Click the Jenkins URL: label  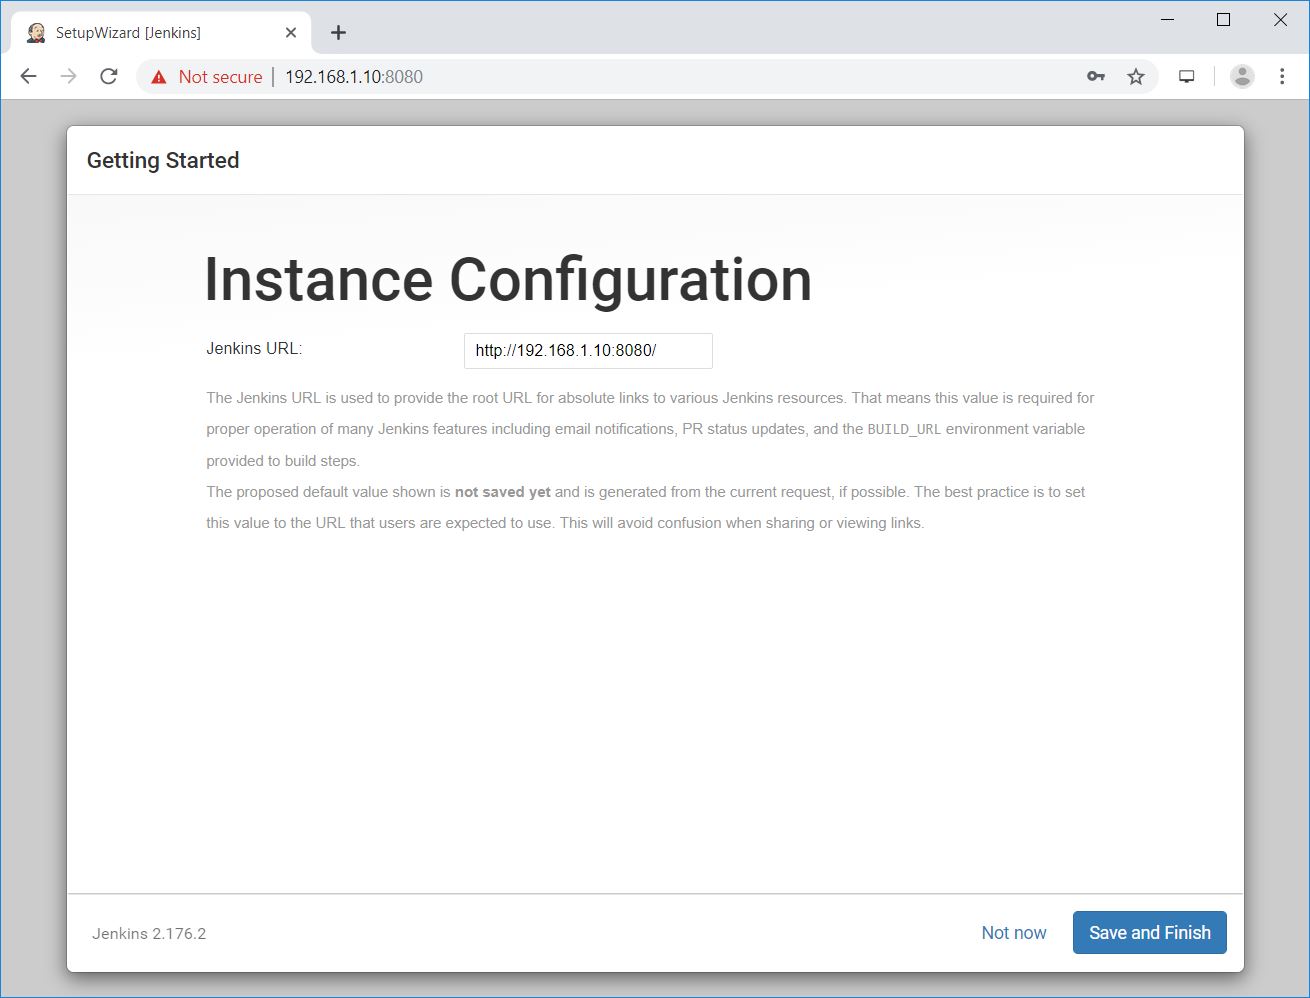pyautogui.click(x=254, y=349)
